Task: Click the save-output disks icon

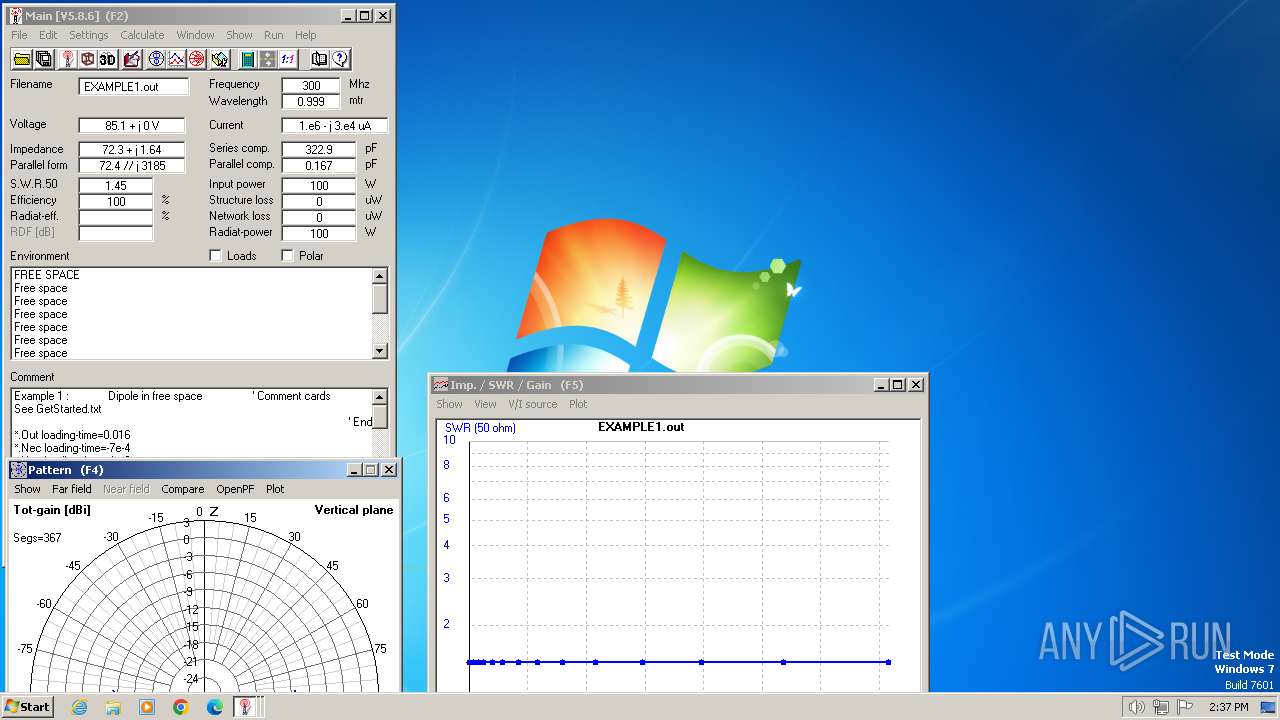Action: point(44,59)
